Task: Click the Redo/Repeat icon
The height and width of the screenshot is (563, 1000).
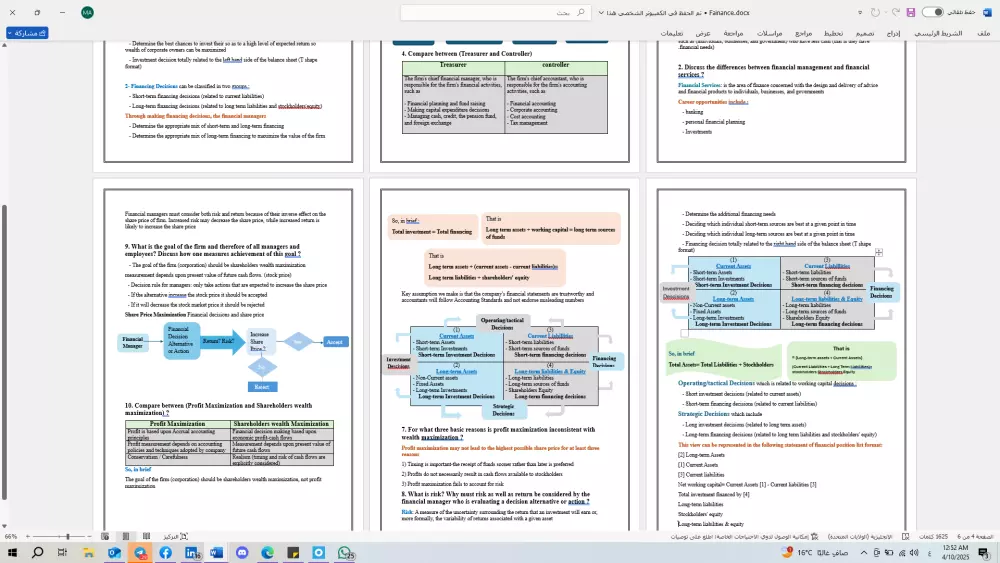Action: coord(875,12)
